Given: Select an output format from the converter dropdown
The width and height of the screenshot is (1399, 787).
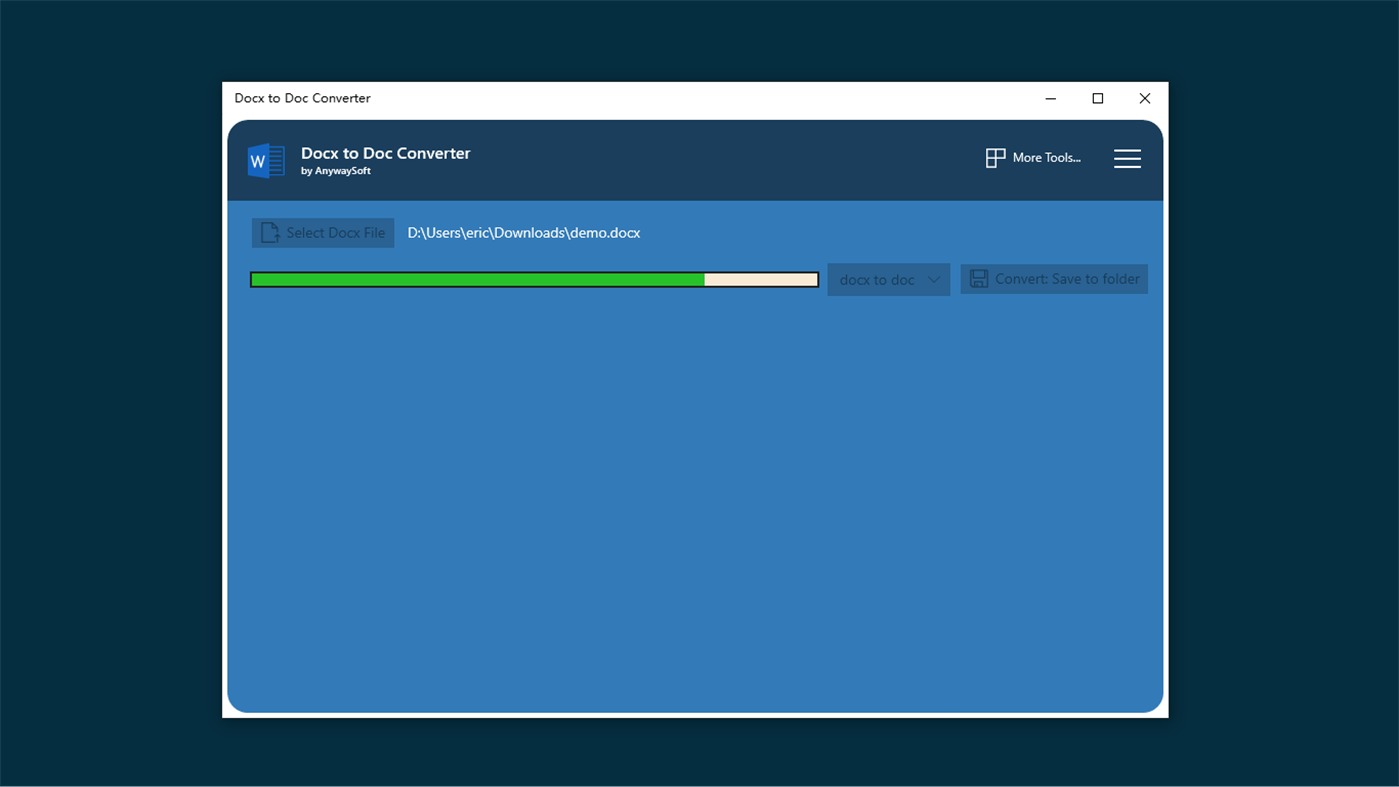Looking at the screenshot, I should tap(888, 280).
